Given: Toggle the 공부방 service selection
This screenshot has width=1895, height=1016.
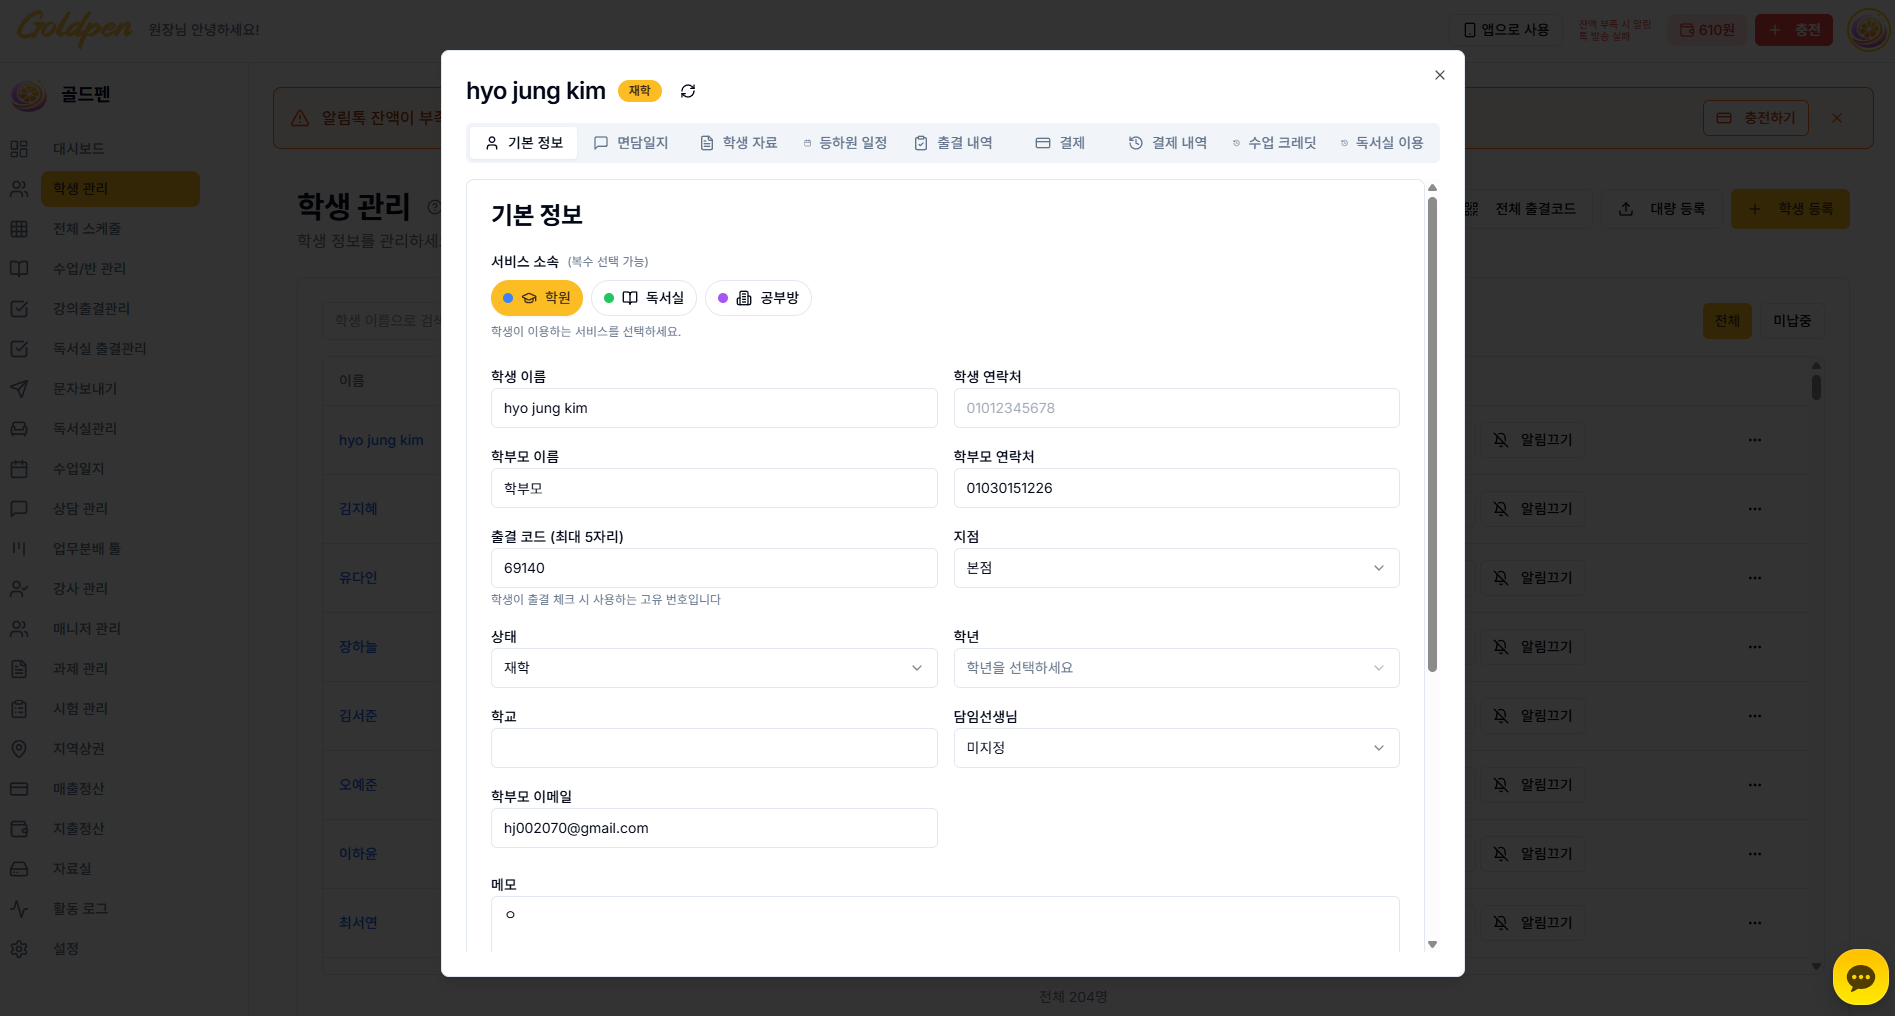Looking at the screenshot, I should 758,297.
